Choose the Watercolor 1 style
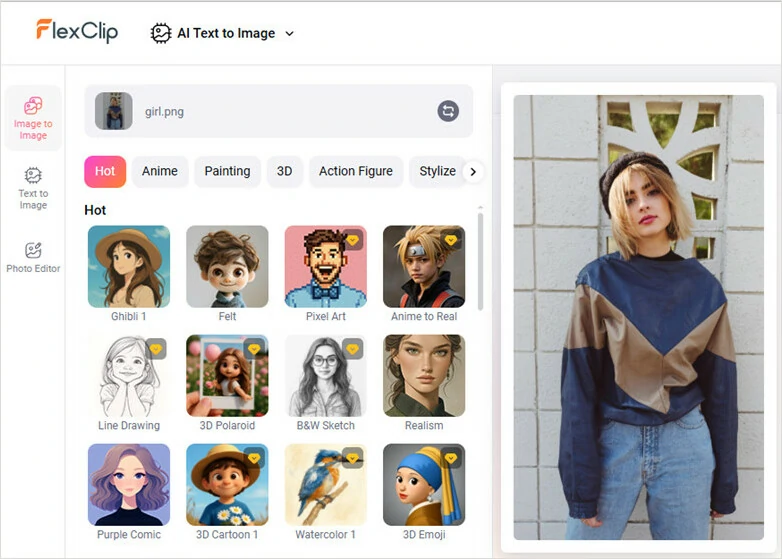The height and width of the screenshot is (559, 782). tap(325, 485)
